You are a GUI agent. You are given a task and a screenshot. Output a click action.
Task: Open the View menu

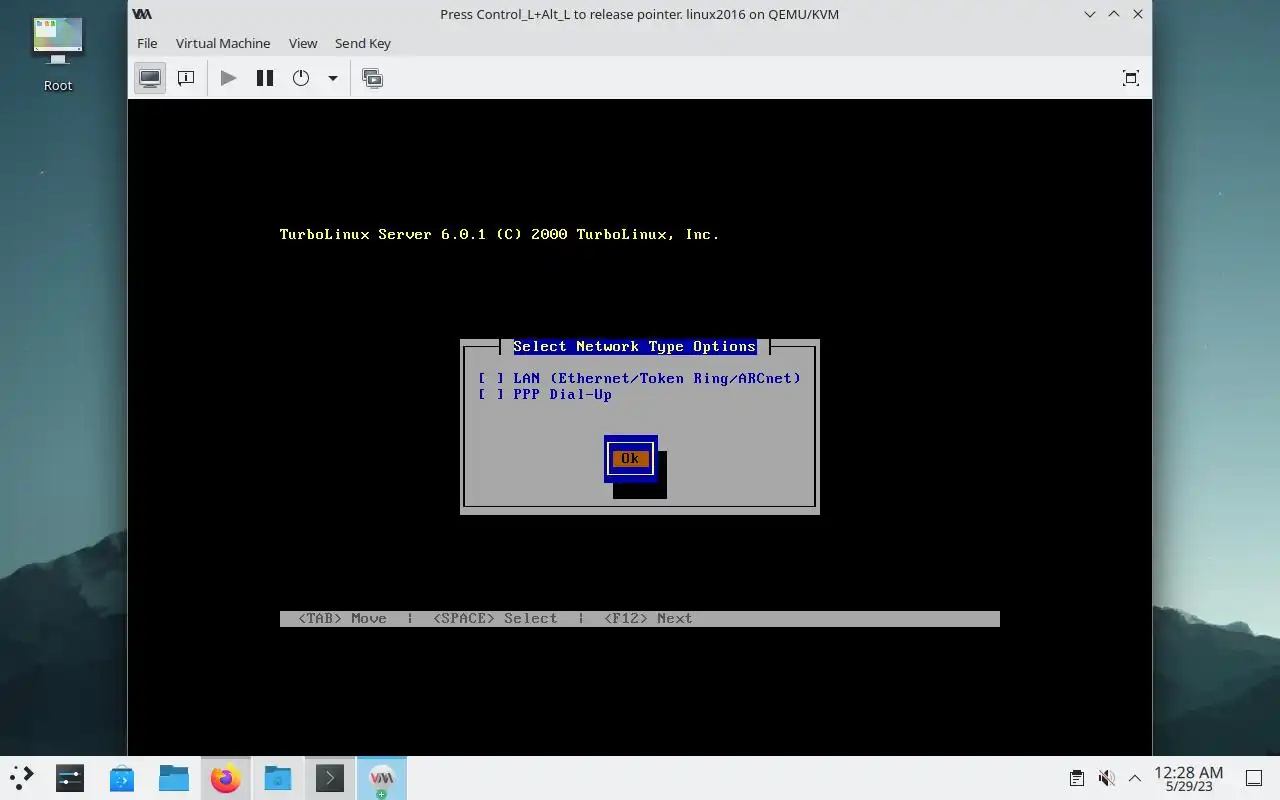[303, 43]
